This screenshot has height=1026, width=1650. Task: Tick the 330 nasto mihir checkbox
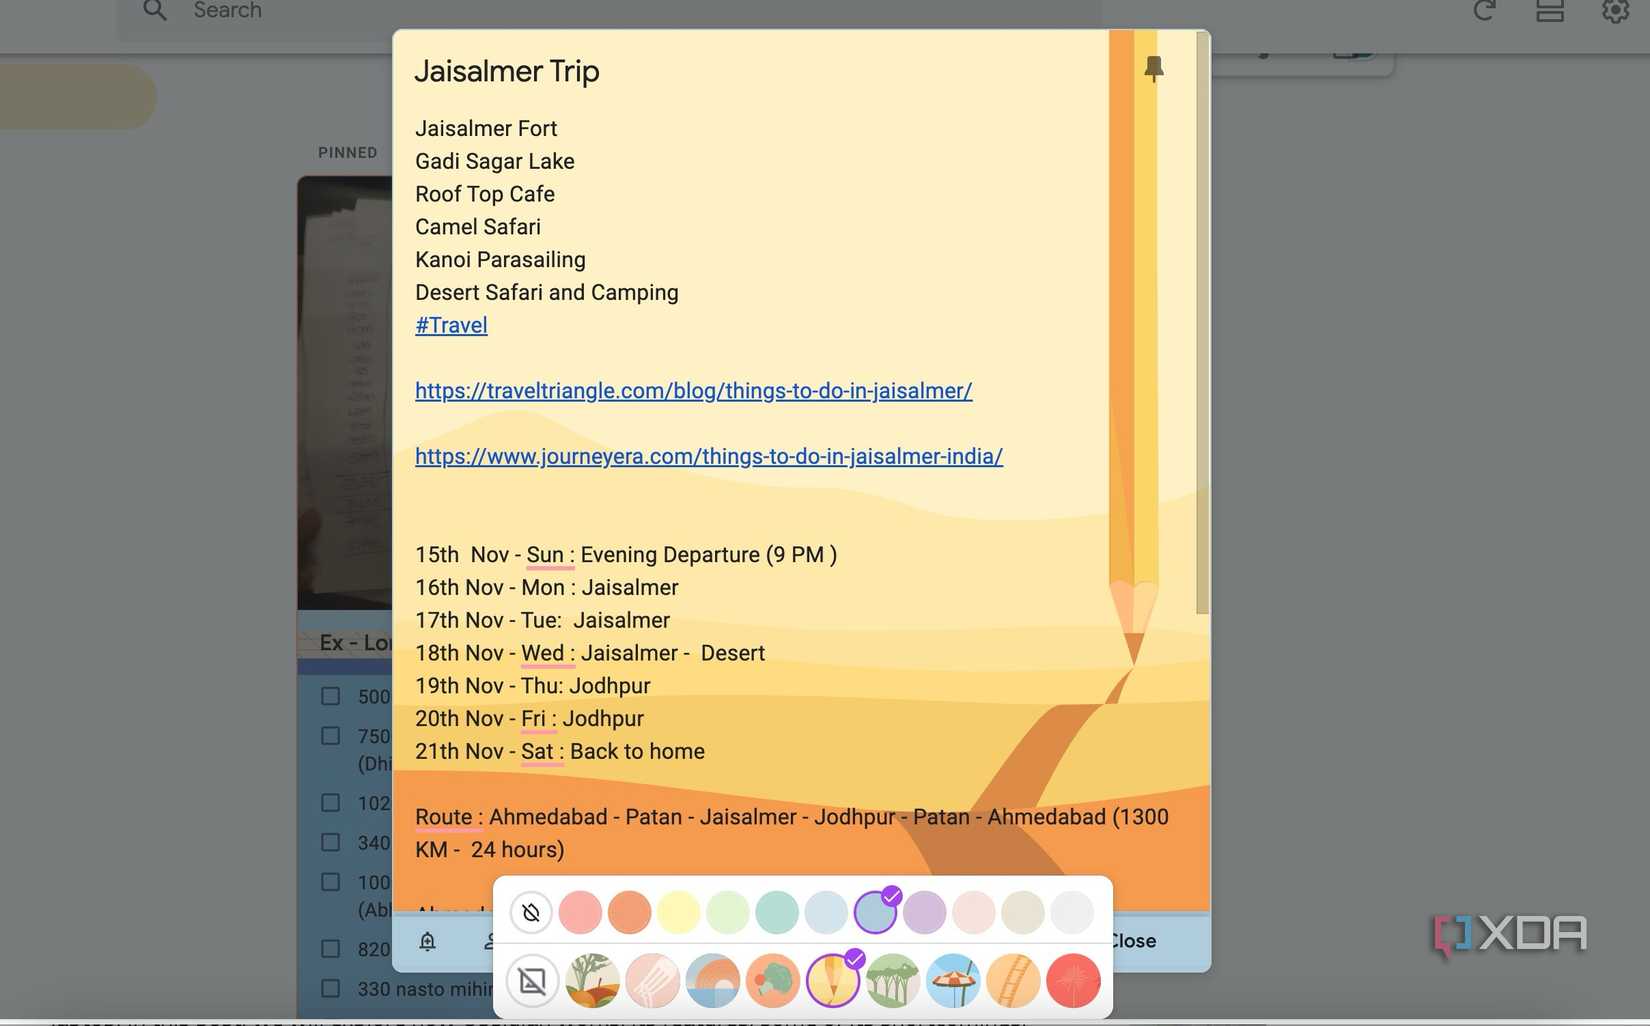click(x=330, y=988)
